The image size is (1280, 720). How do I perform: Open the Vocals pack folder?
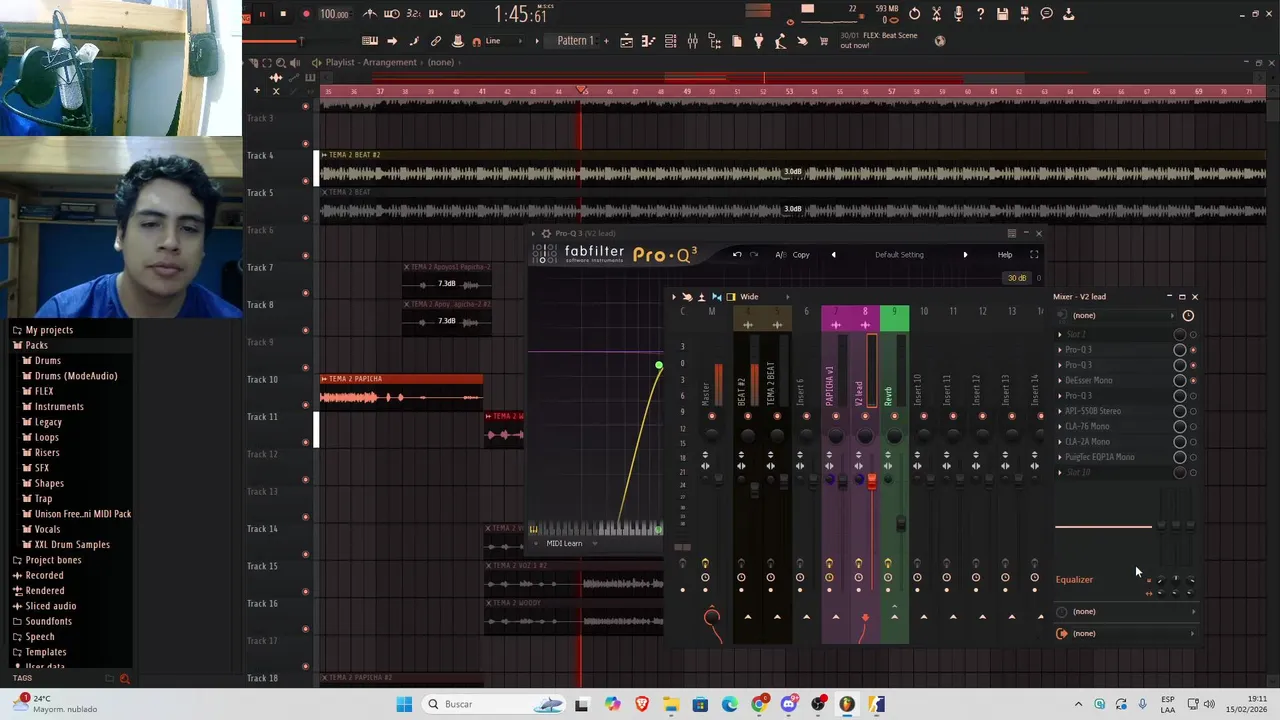point(47,529)
